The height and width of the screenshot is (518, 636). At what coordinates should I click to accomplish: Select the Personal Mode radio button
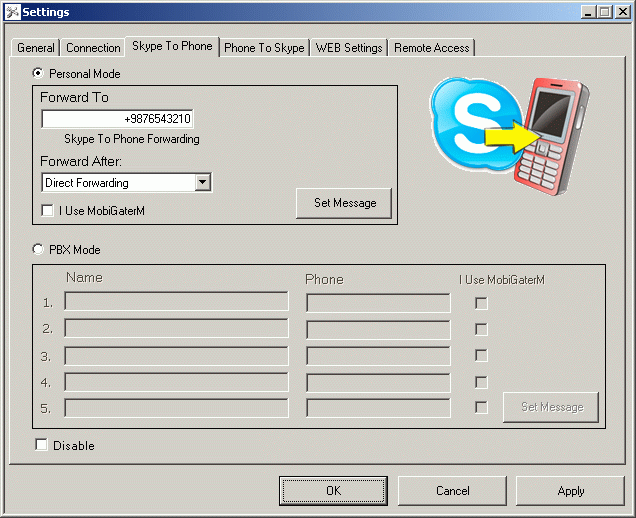click(x=39, y=73)
